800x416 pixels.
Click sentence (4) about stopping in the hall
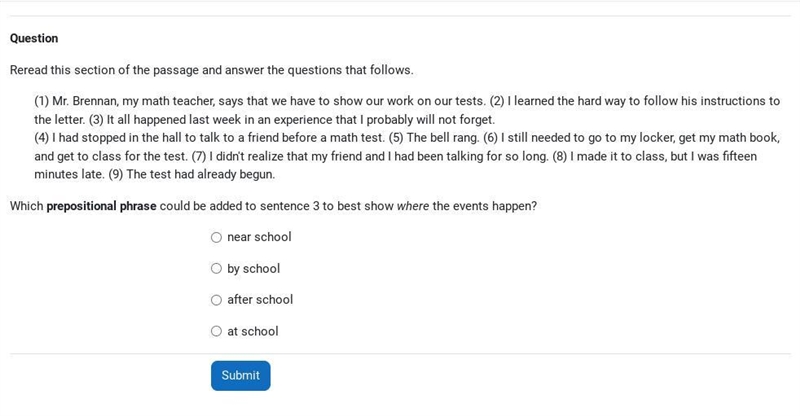click(210, 138)
